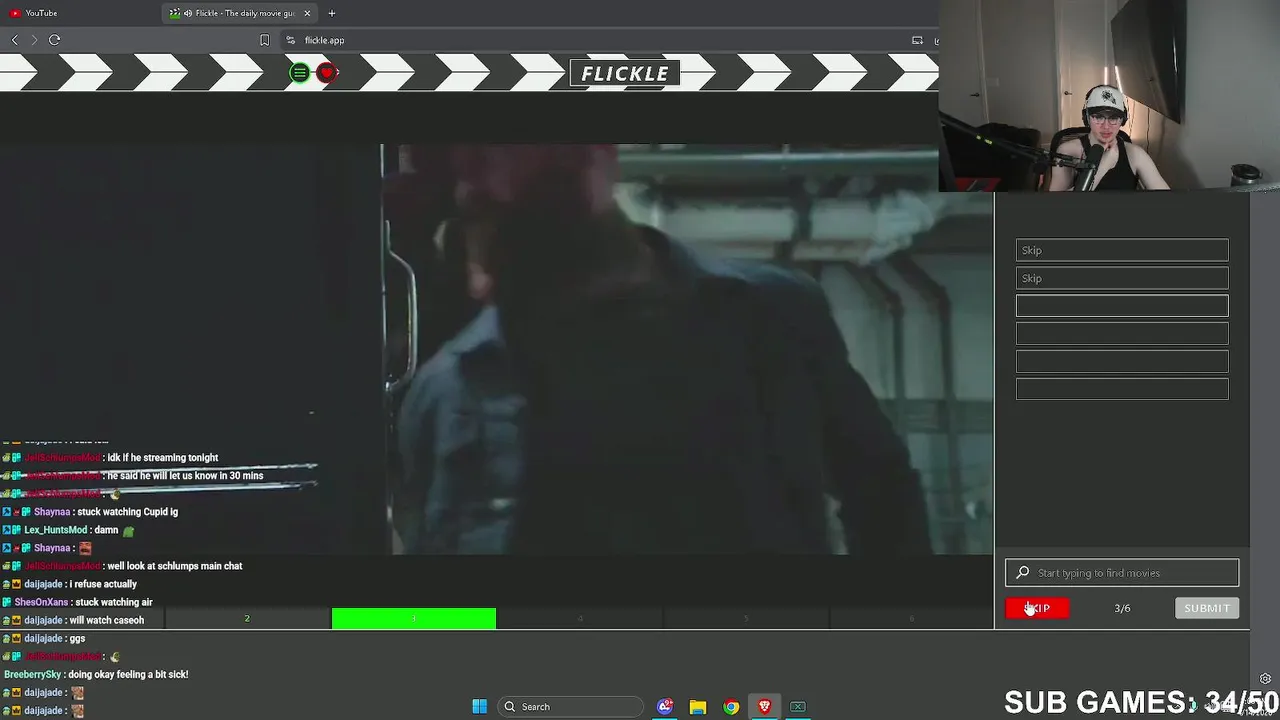The width and height of the screenshot is (1280, 720).
Task: Click the red heart icon
Action: pyautogui.click(x=326, y=73)
